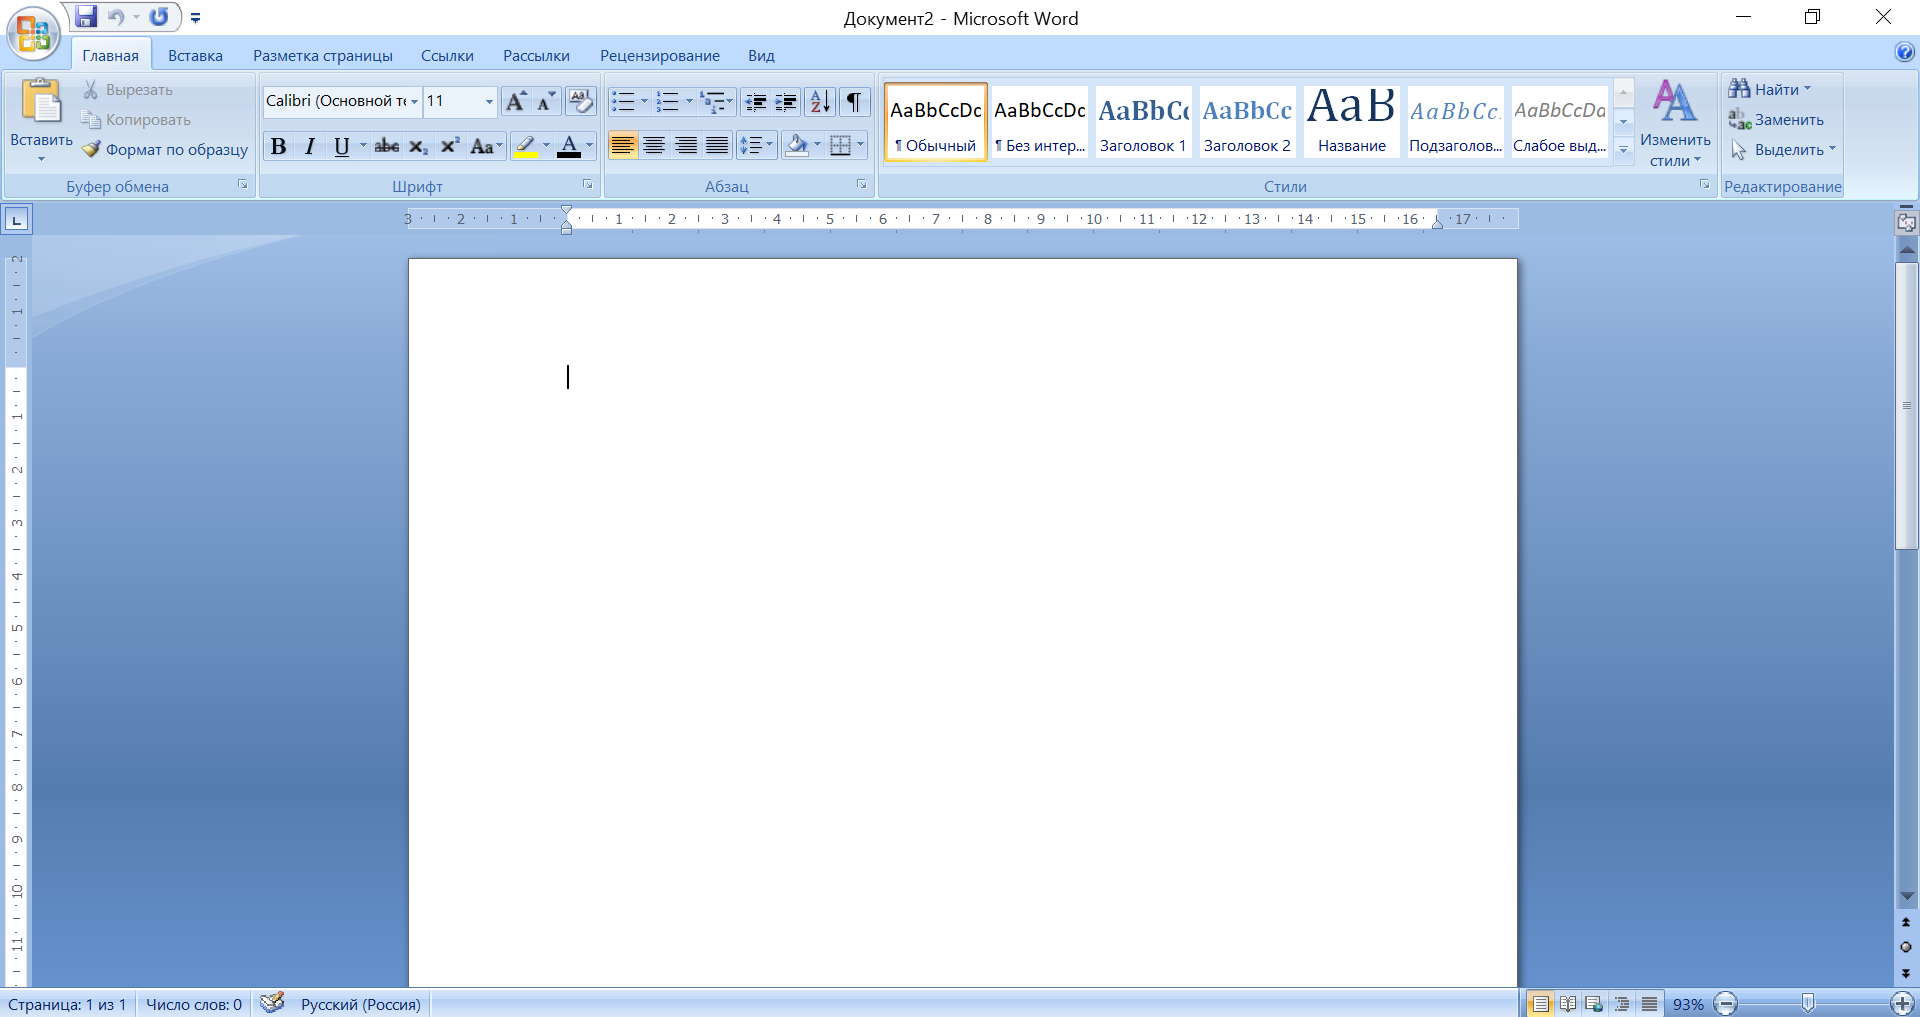Open line spacing dropdown
This screenshot has width=1920, height=1017.
pyautogui.click(x=757, y=146)
